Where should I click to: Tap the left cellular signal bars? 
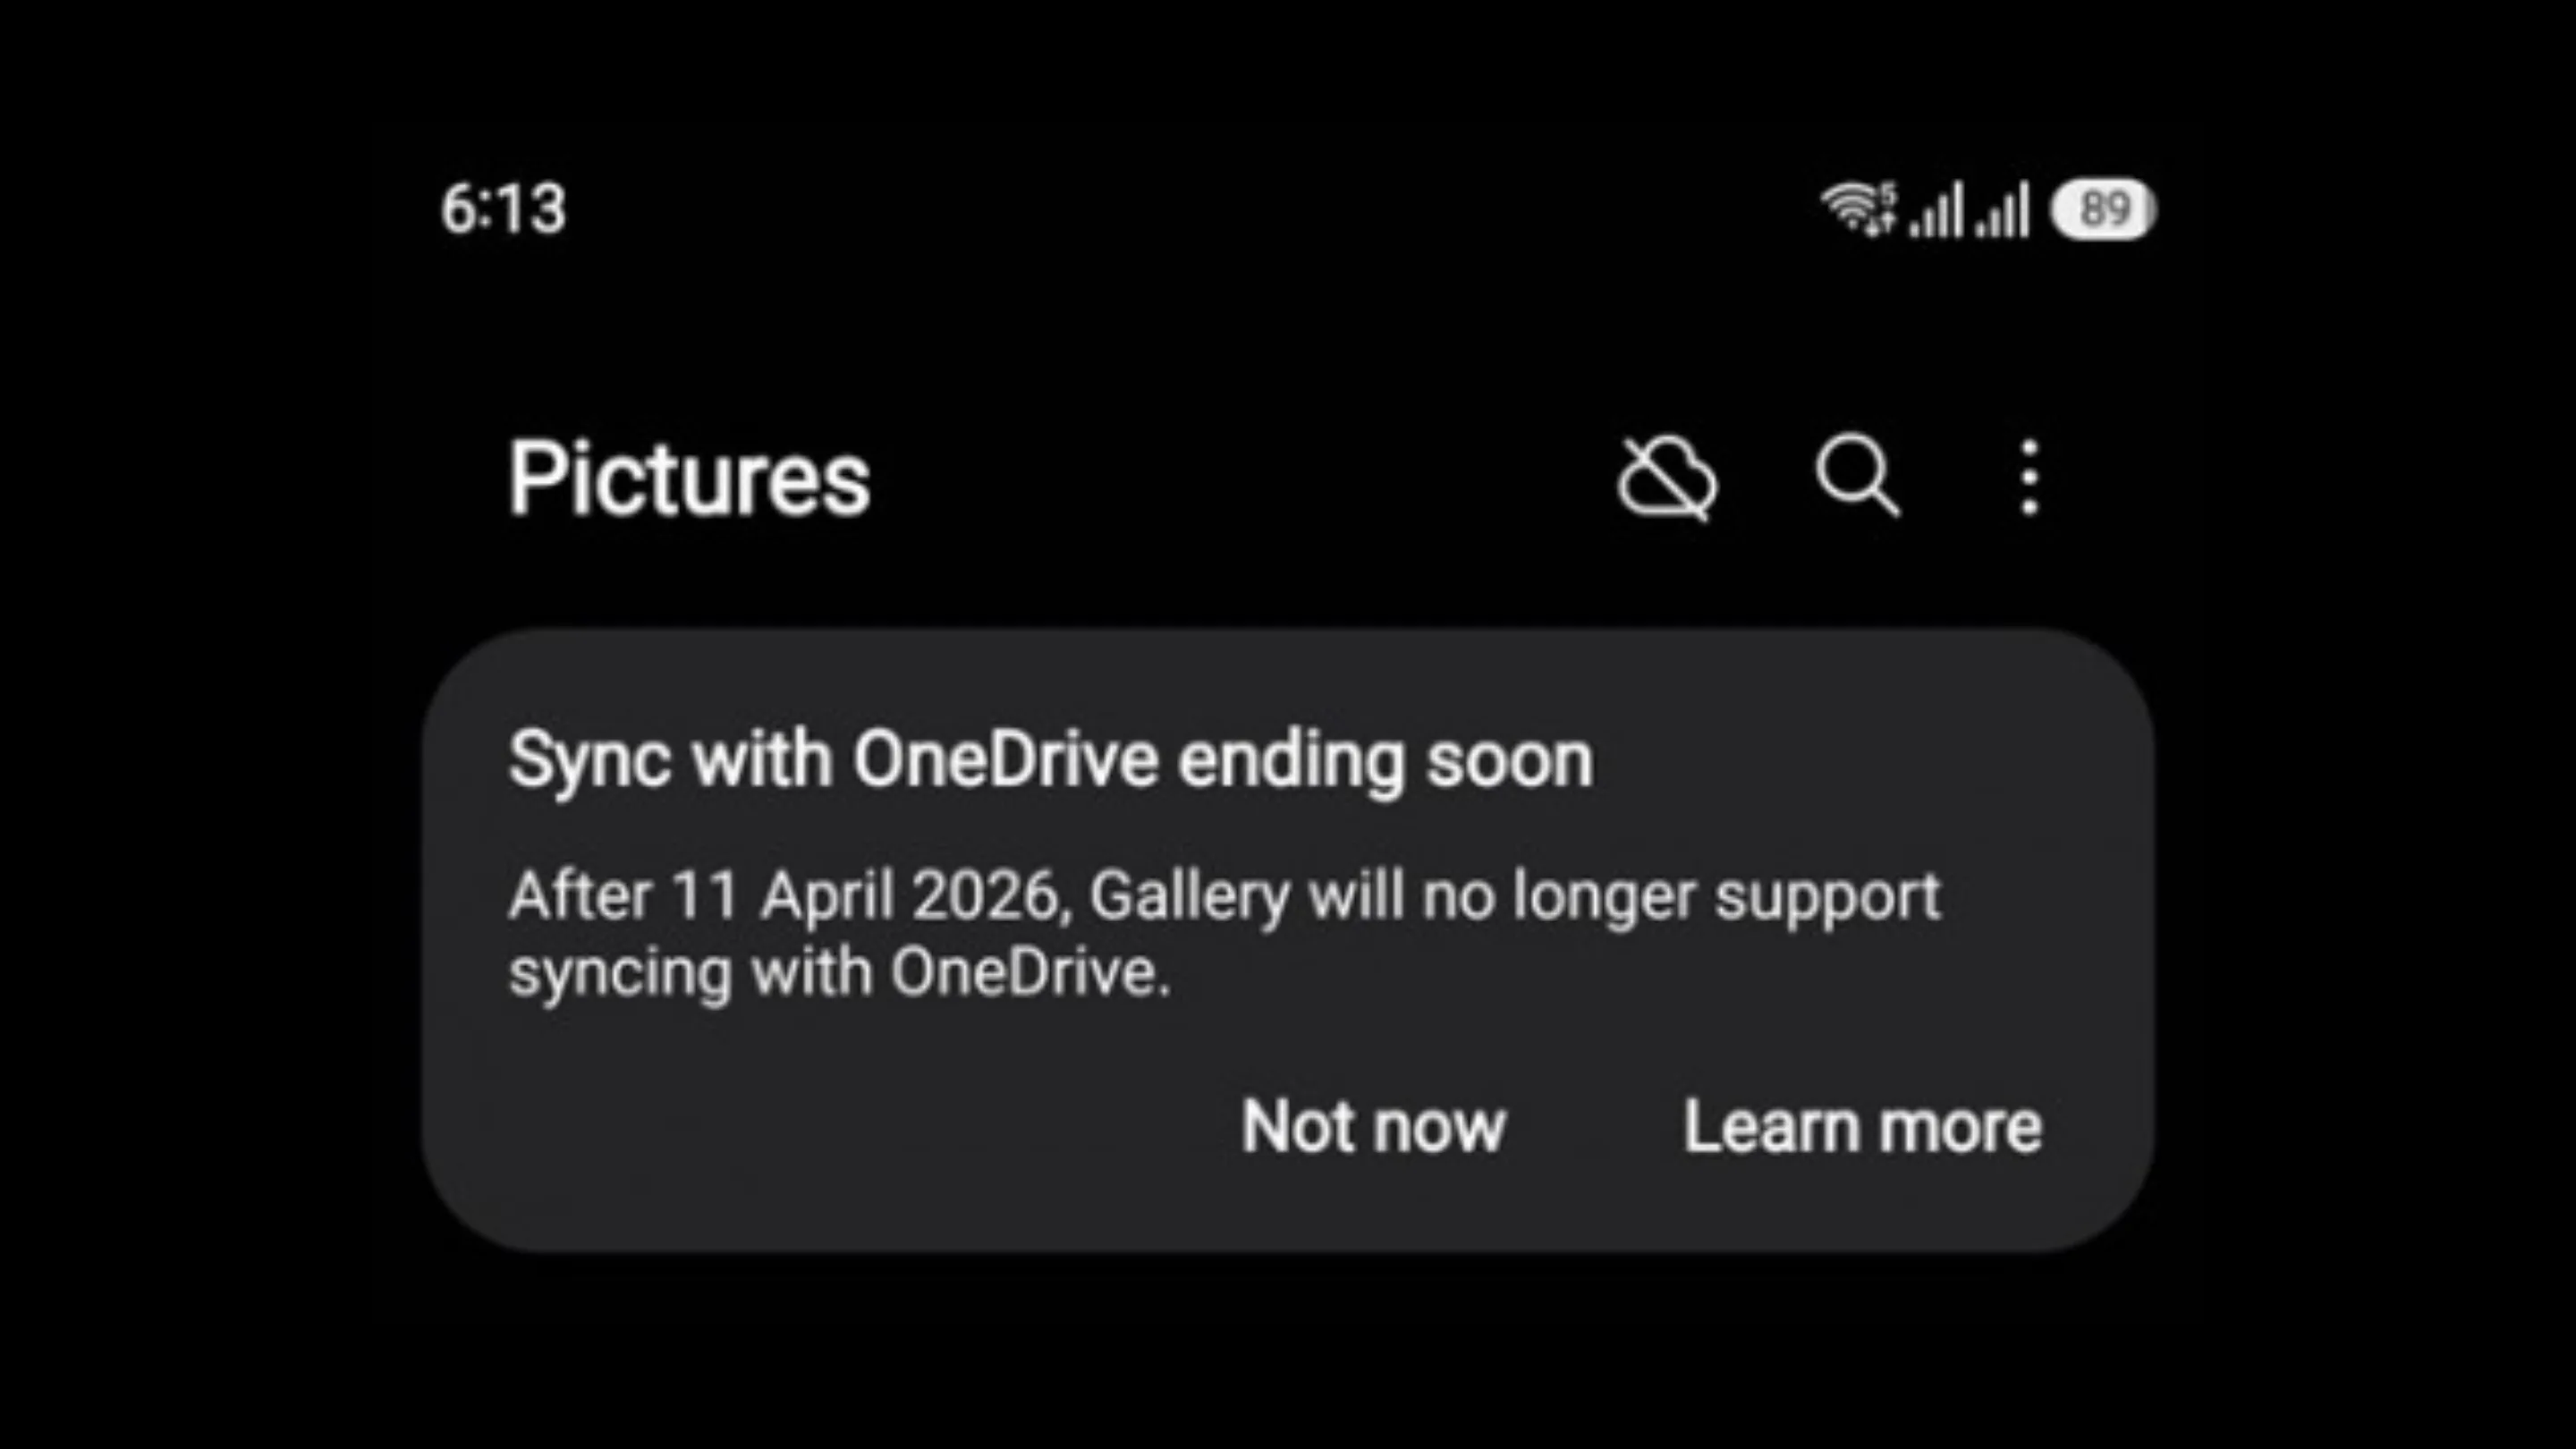[x=1937, y=211]
